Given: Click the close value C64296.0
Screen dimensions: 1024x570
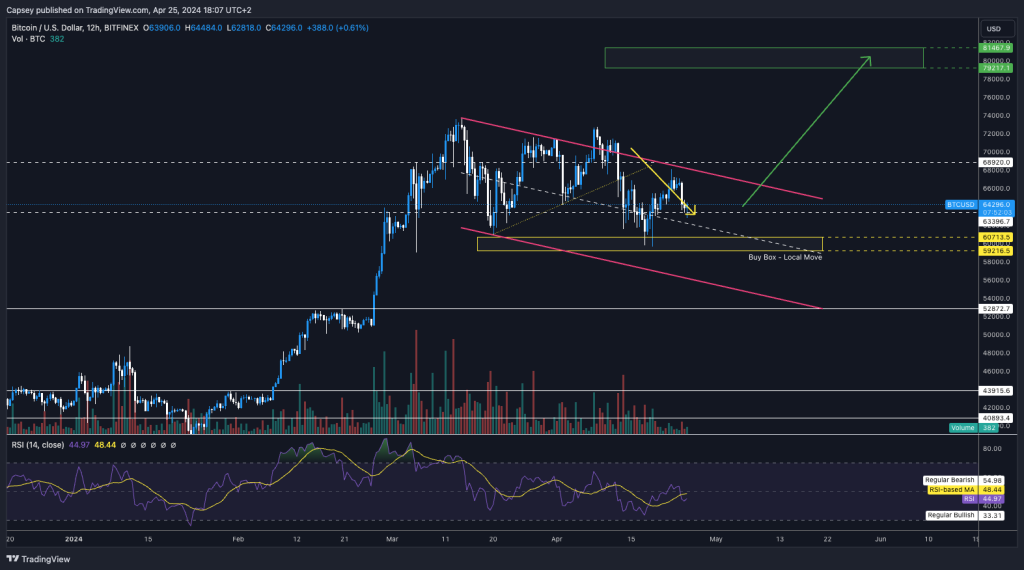Looking at the screenshot, I should [284, 28].
